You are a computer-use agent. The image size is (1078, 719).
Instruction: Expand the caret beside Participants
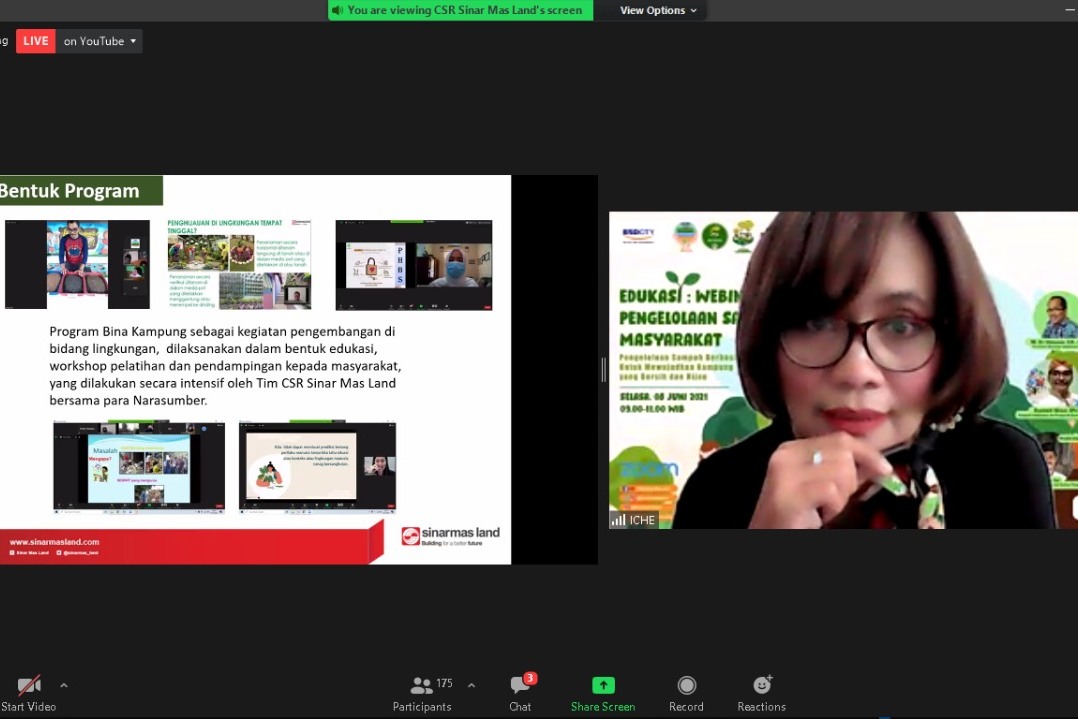pos(470,686)
